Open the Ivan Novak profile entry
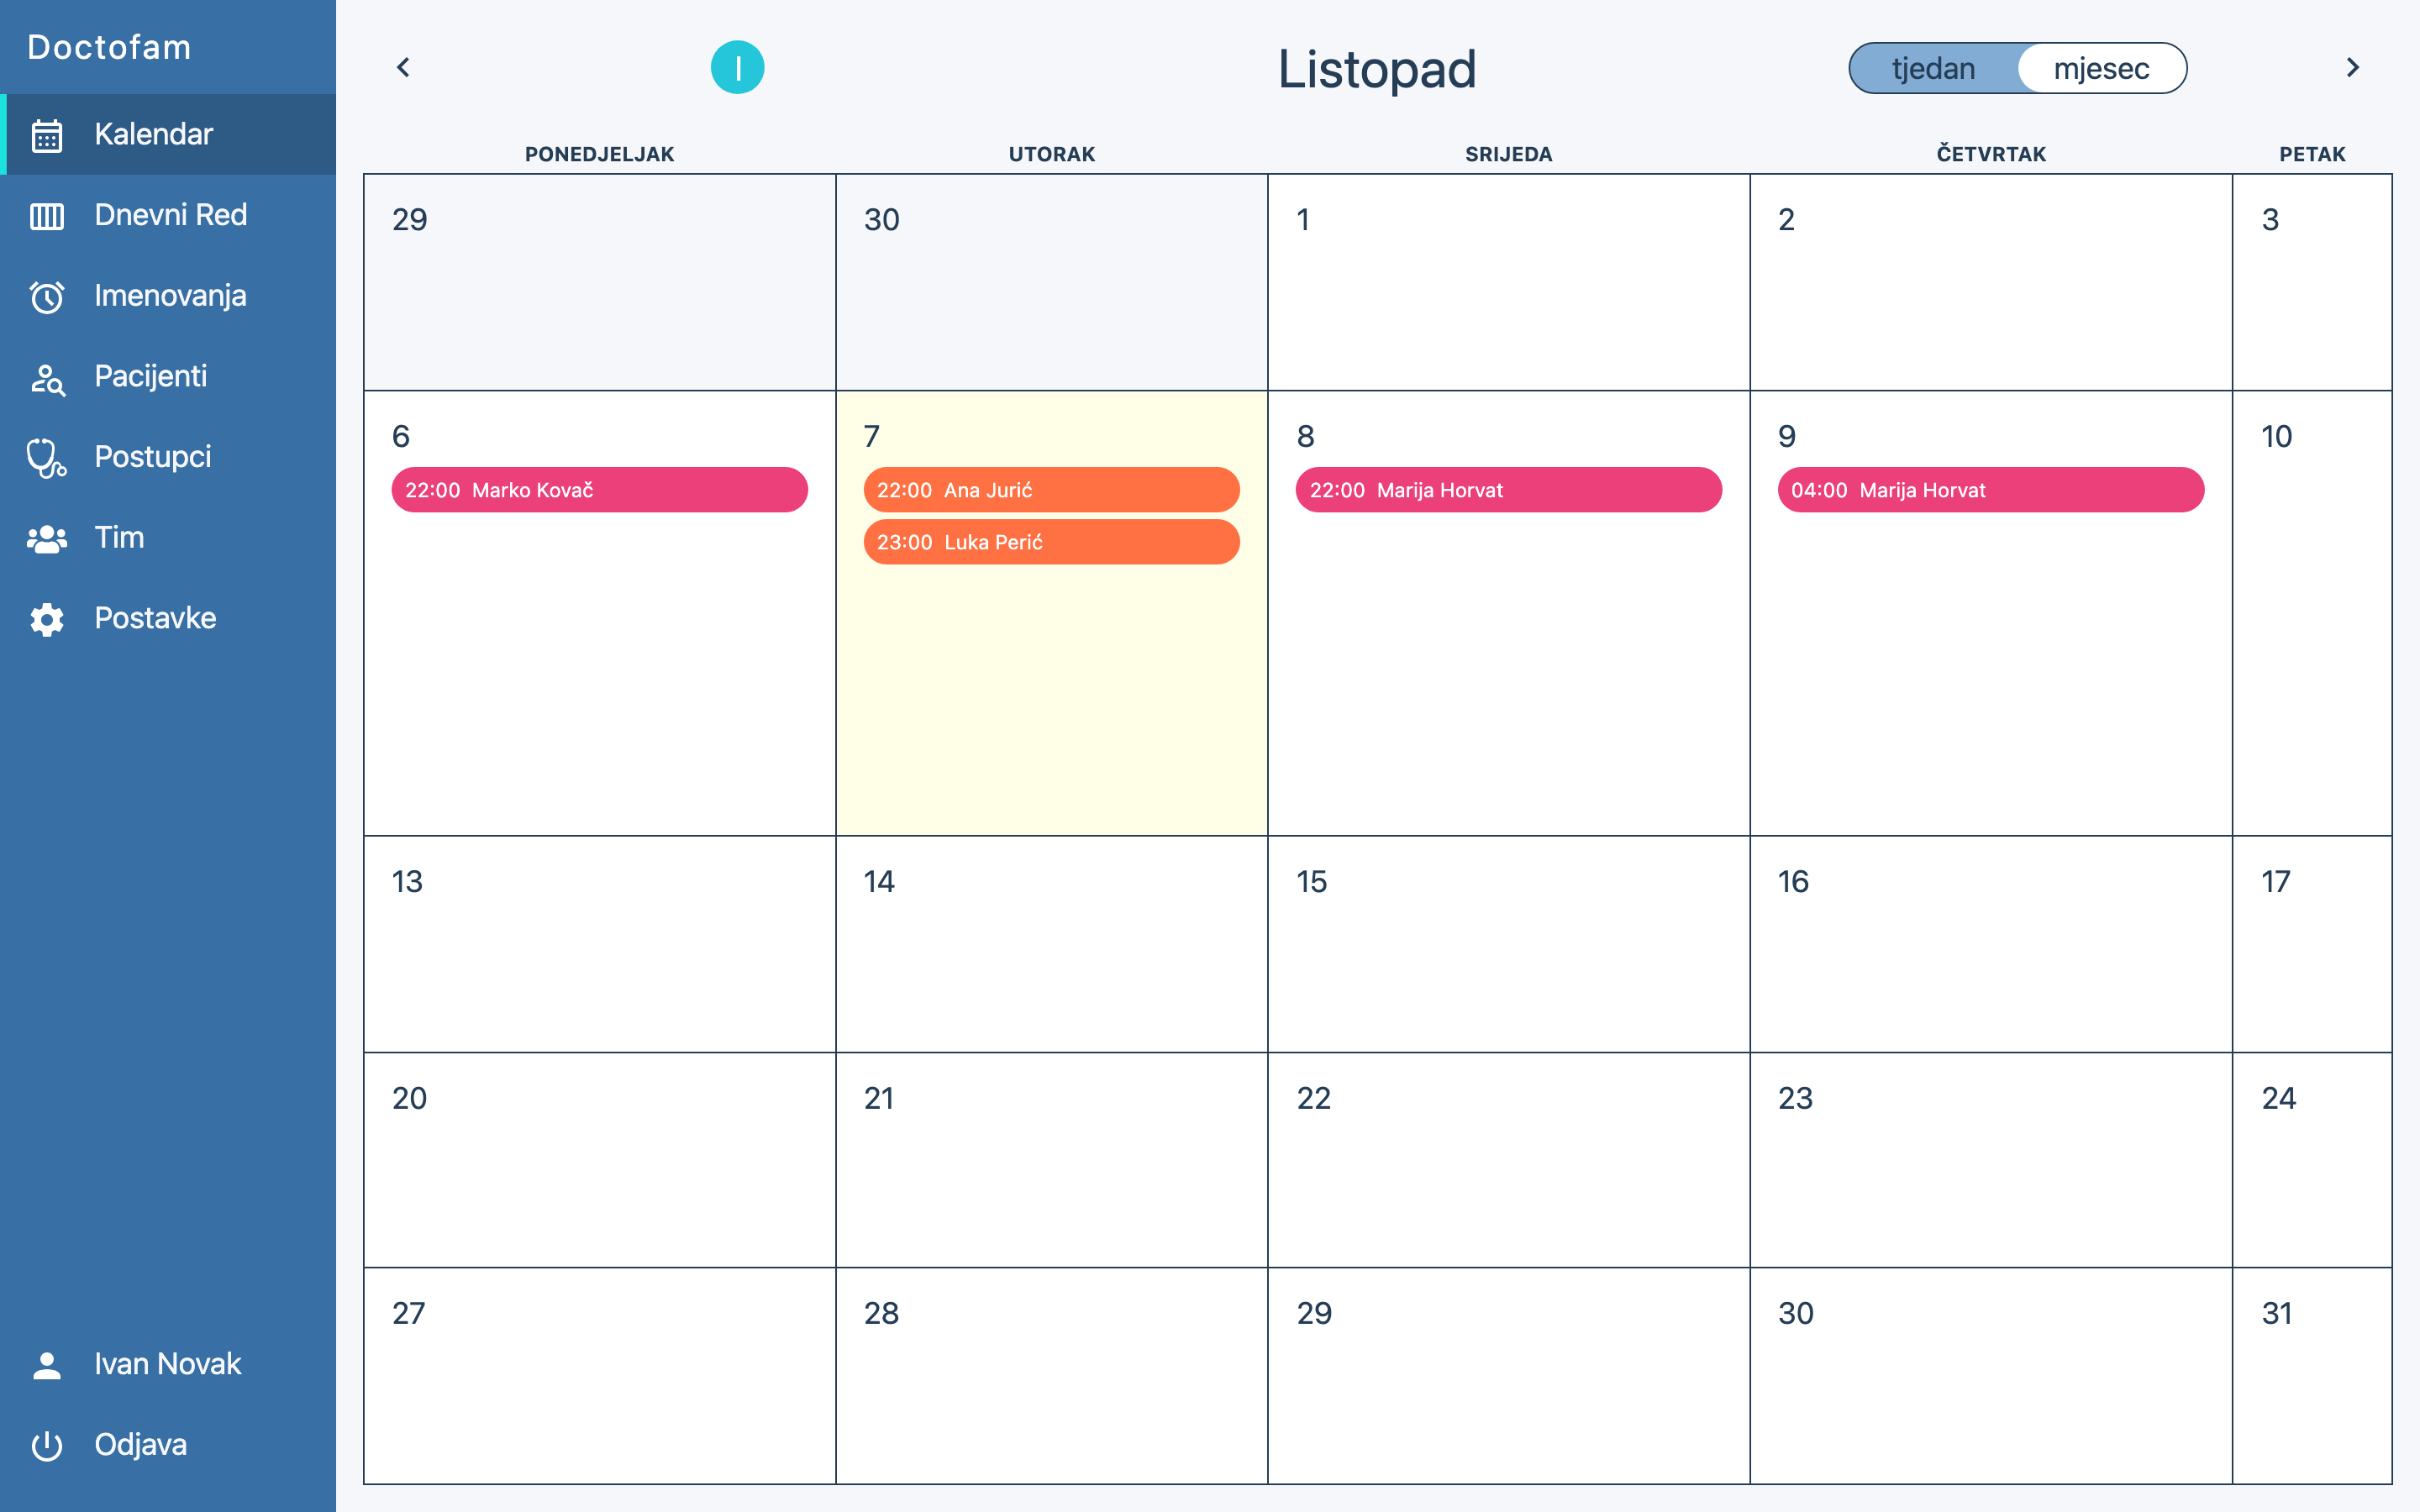Viewport: 2420px width, 1512px height. [167, 1364]
